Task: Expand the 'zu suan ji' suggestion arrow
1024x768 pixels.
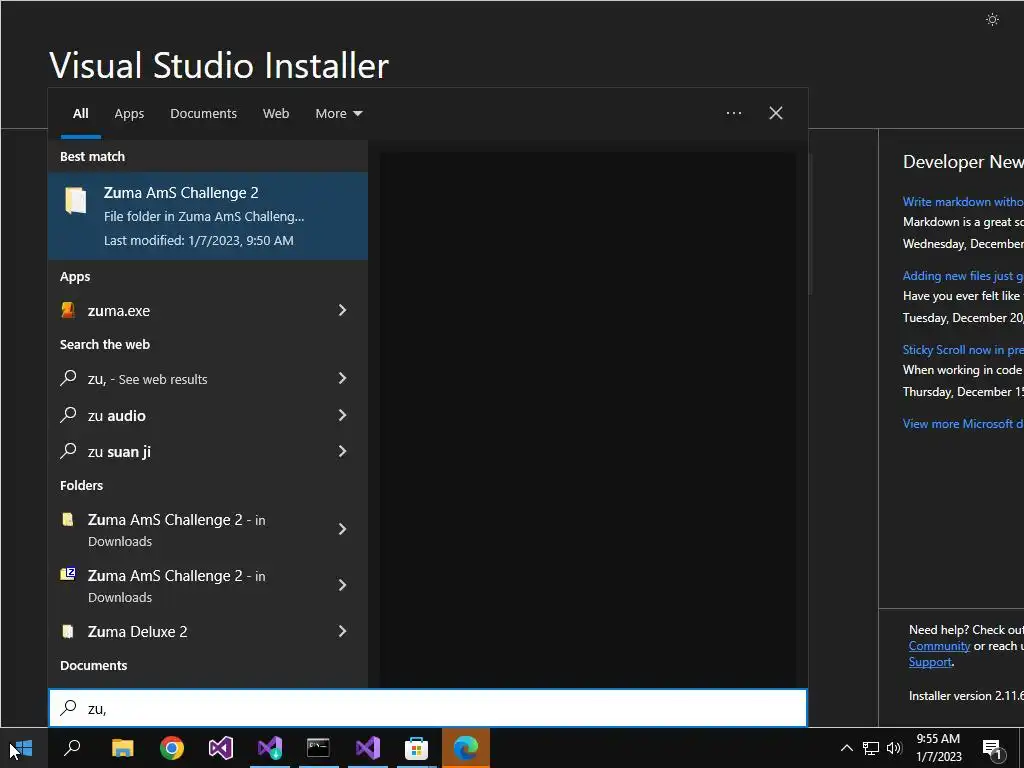Action: 342,451
